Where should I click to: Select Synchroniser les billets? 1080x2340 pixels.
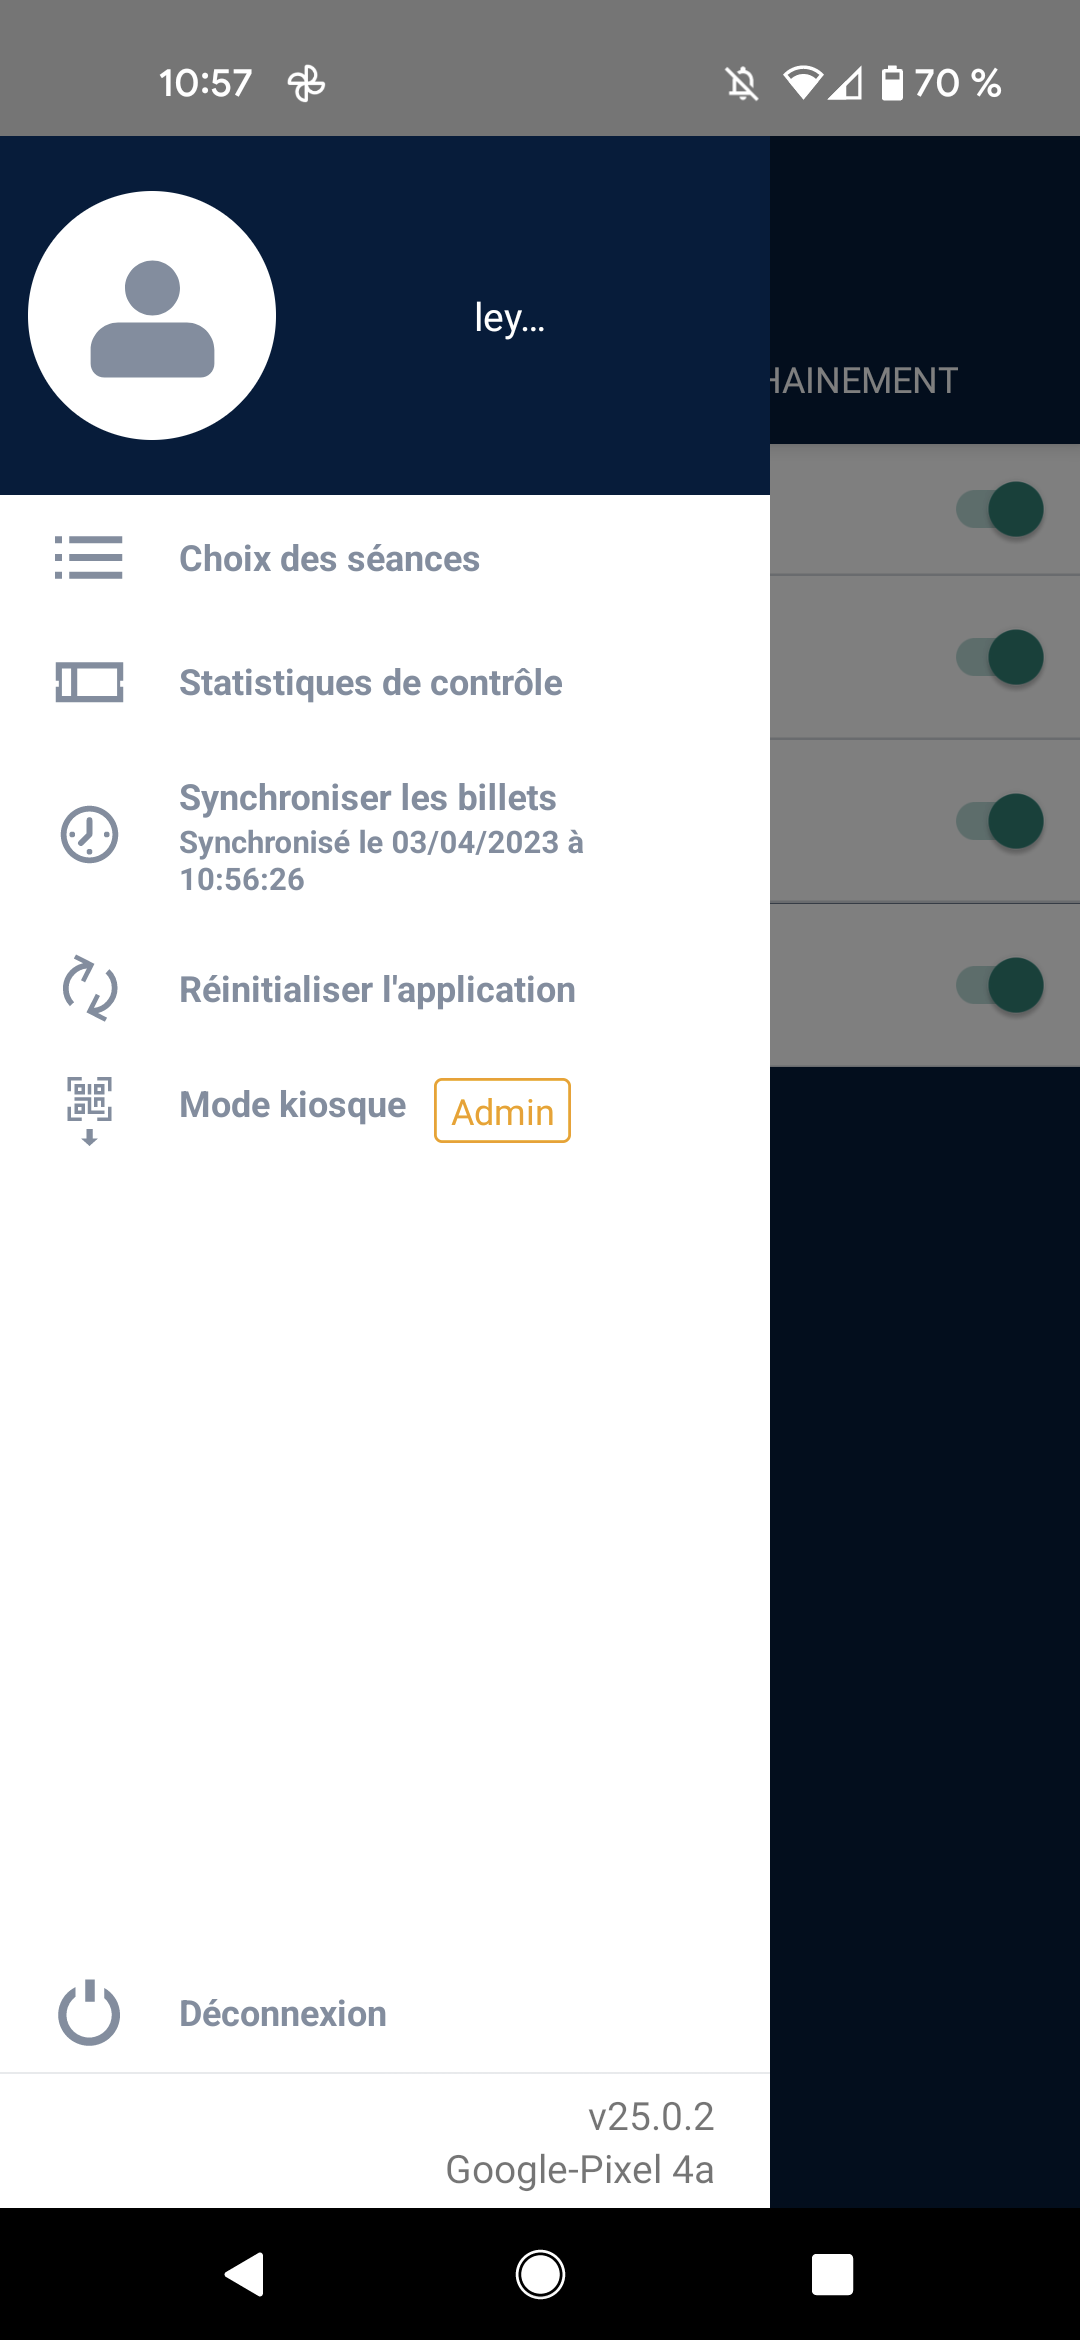(367, 798)
